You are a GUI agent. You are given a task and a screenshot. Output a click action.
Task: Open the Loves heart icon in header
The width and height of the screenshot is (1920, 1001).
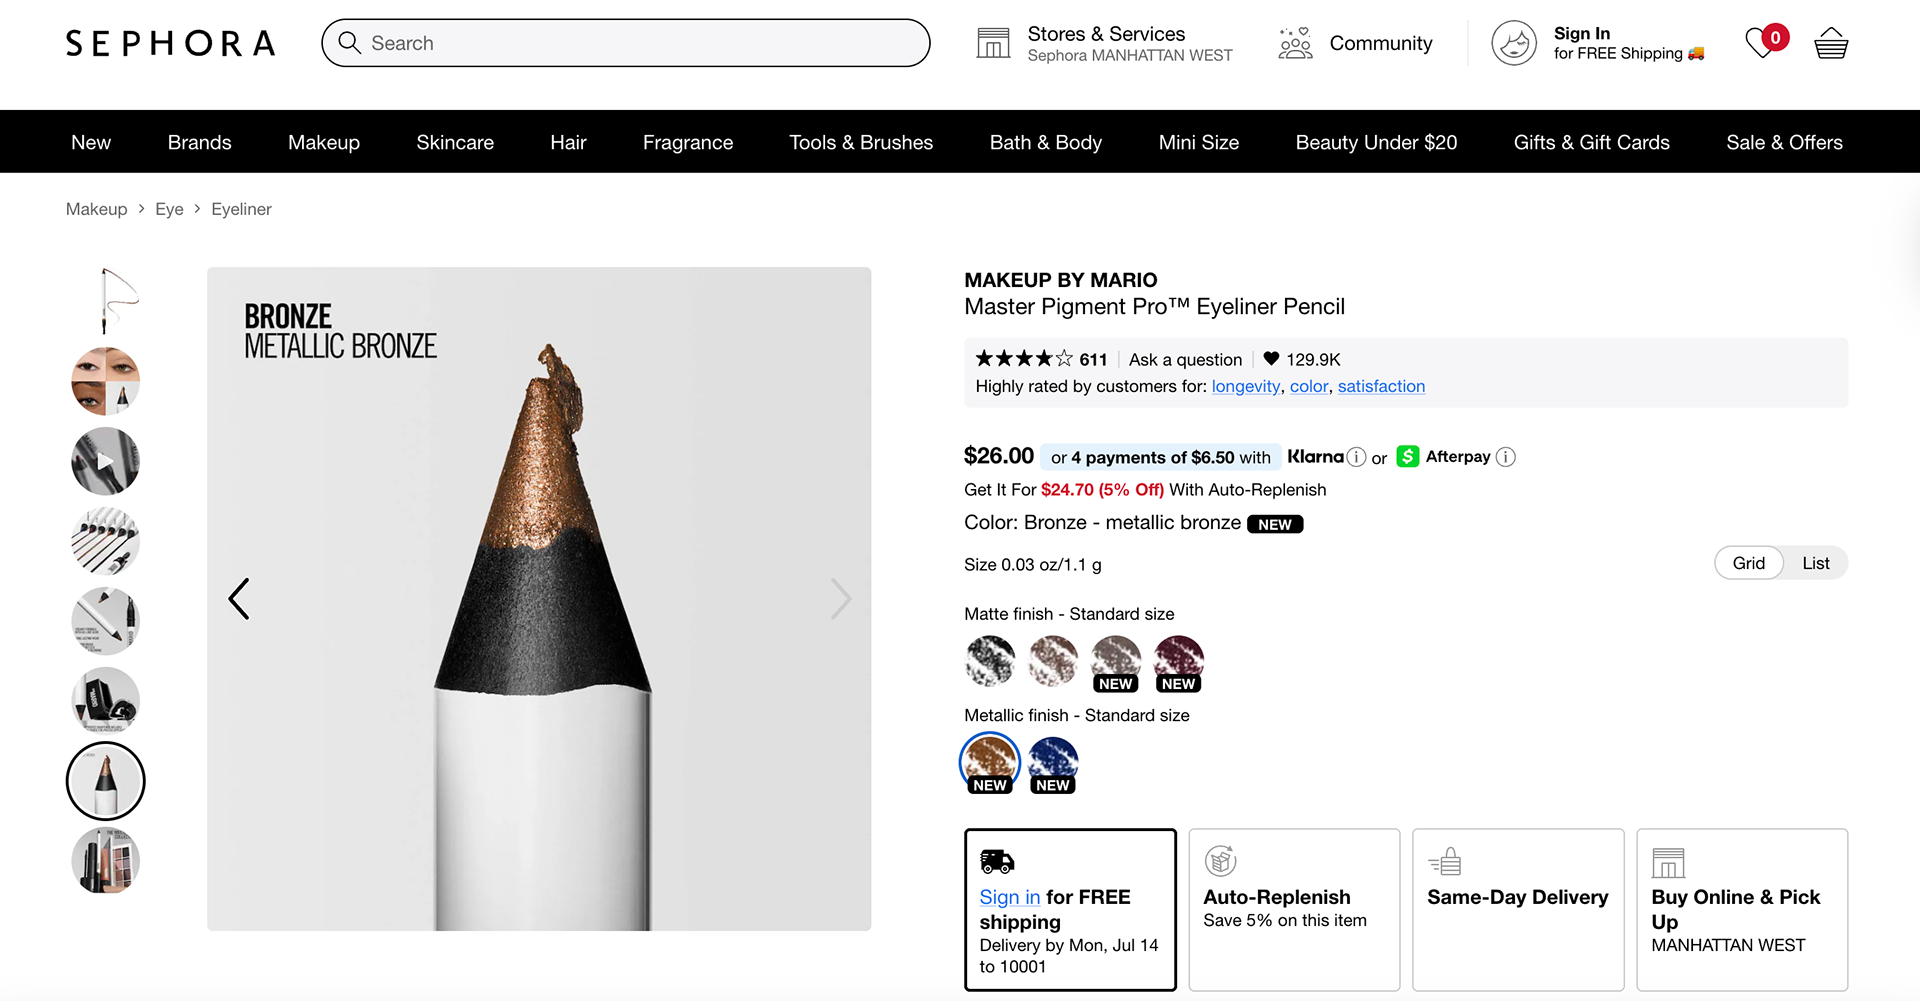pos(1761,43)
